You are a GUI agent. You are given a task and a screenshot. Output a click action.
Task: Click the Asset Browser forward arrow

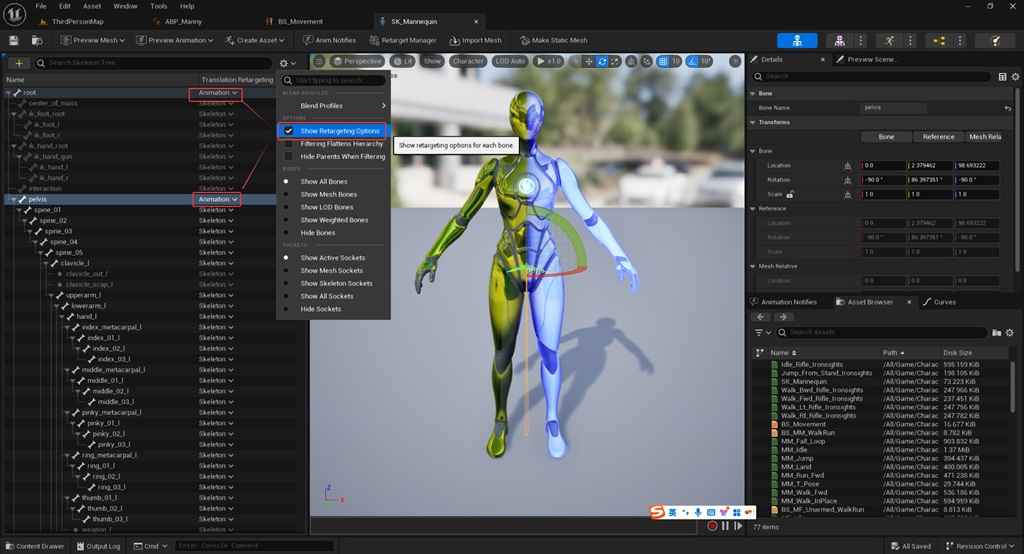[x=783, y=317]
